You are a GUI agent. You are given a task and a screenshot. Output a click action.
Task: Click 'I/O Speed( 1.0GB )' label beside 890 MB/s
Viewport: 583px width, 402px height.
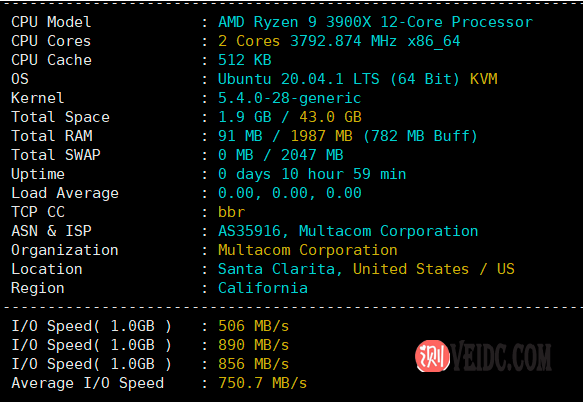[91, 345]
